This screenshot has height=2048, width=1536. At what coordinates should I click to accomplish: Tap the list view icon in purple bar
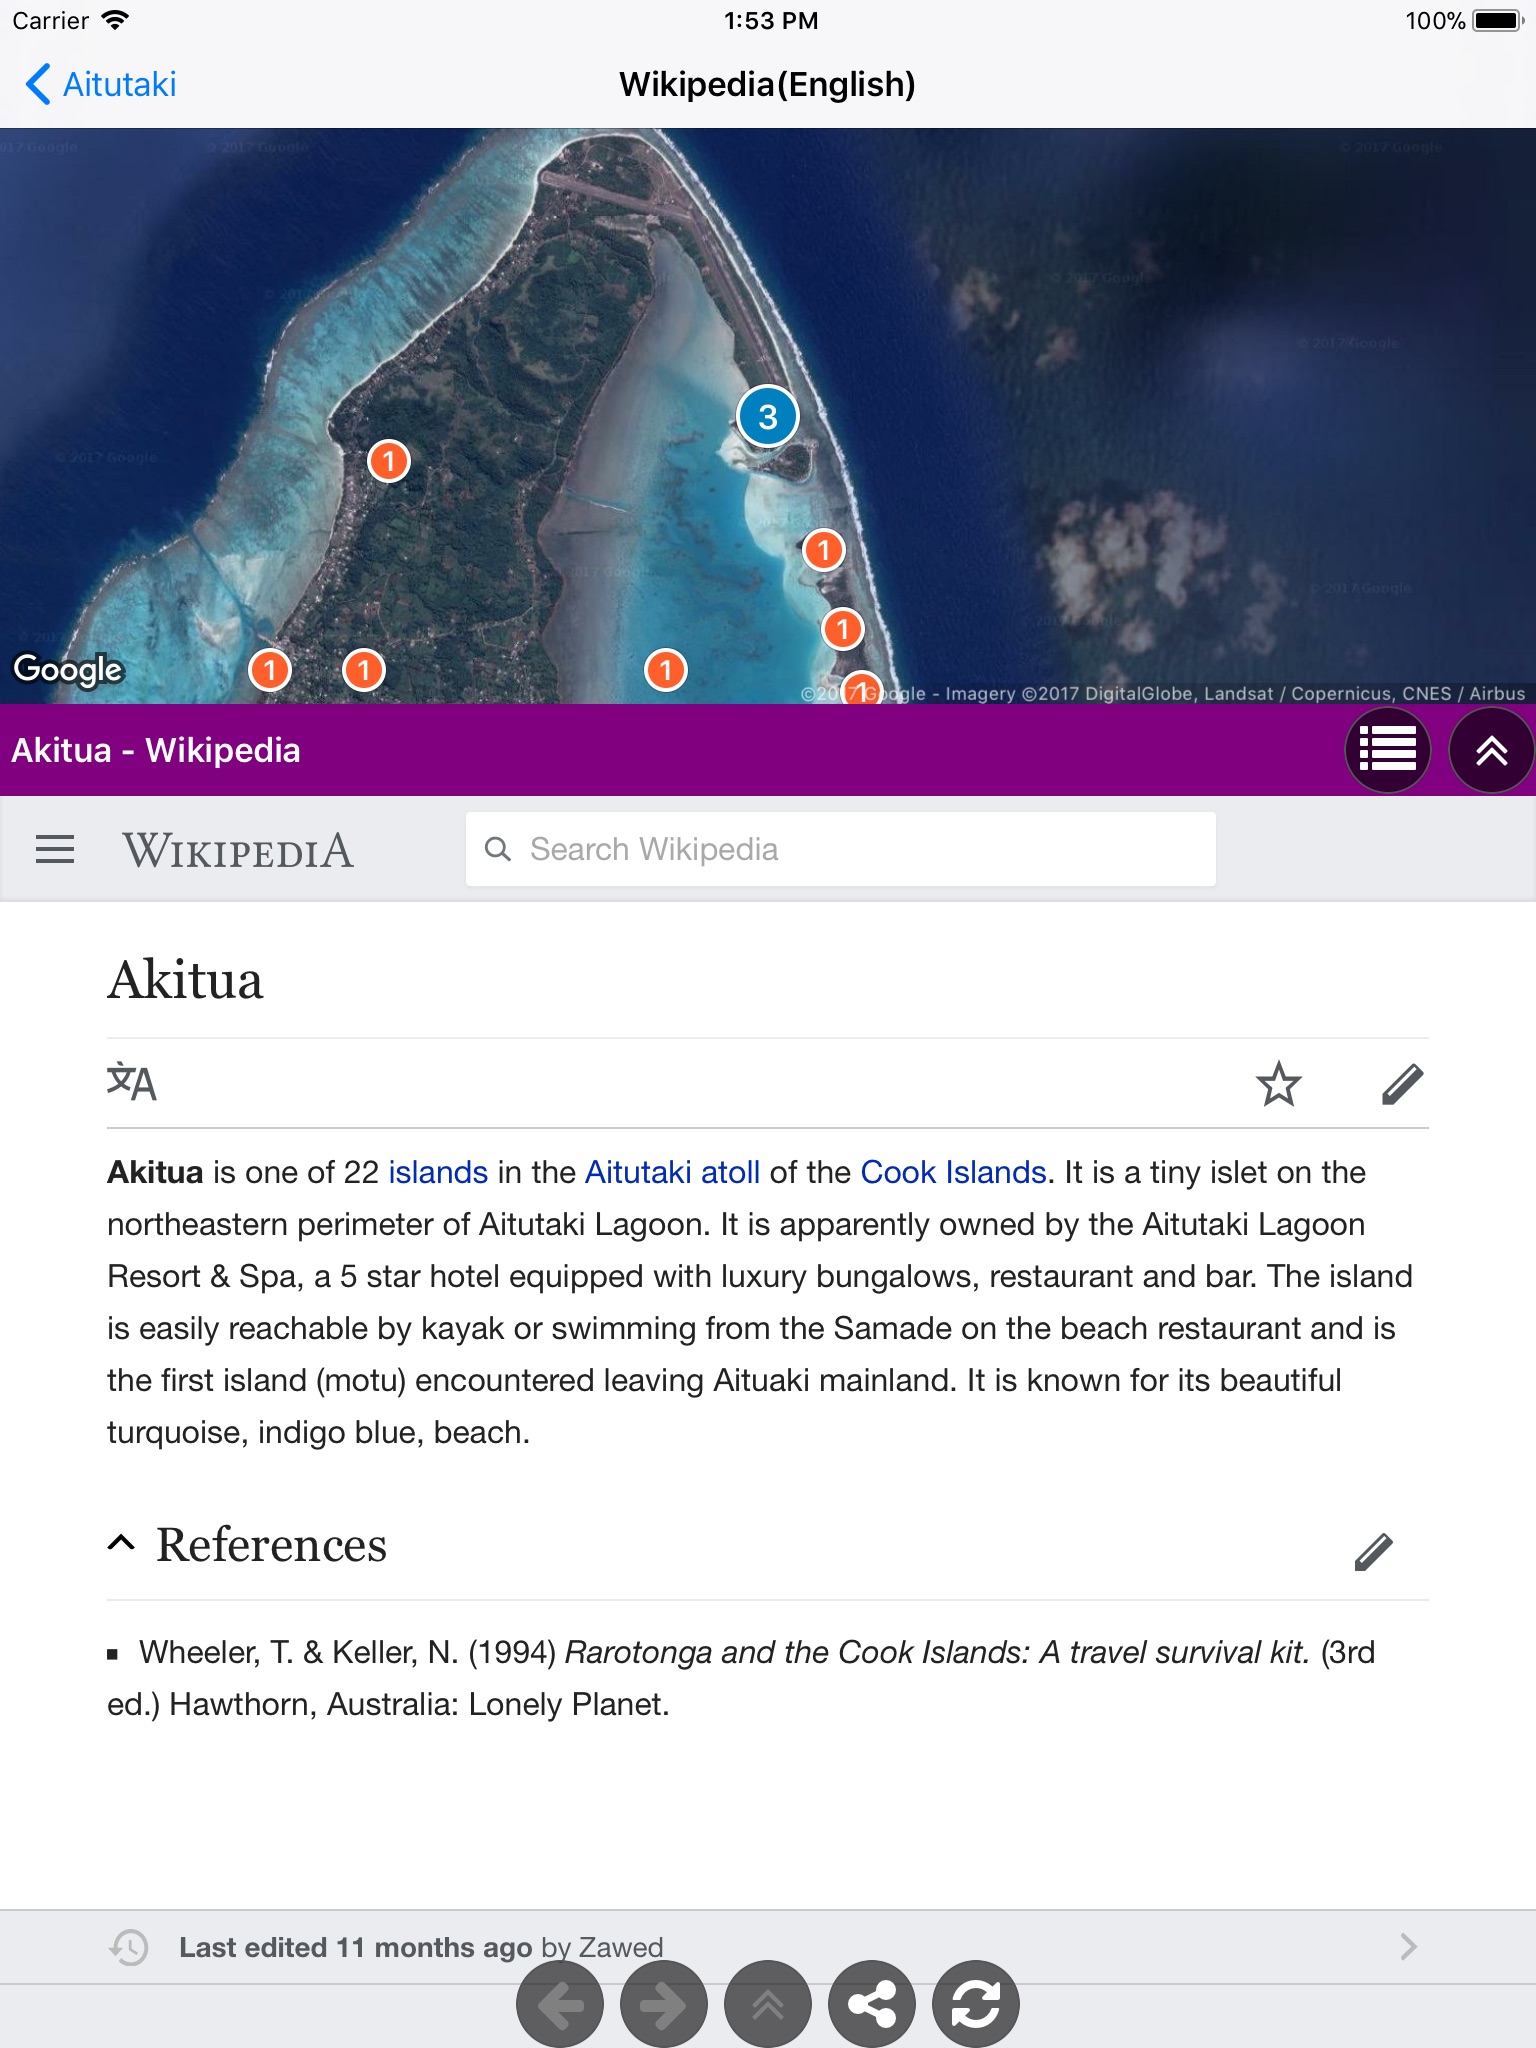coord(1388,750)
